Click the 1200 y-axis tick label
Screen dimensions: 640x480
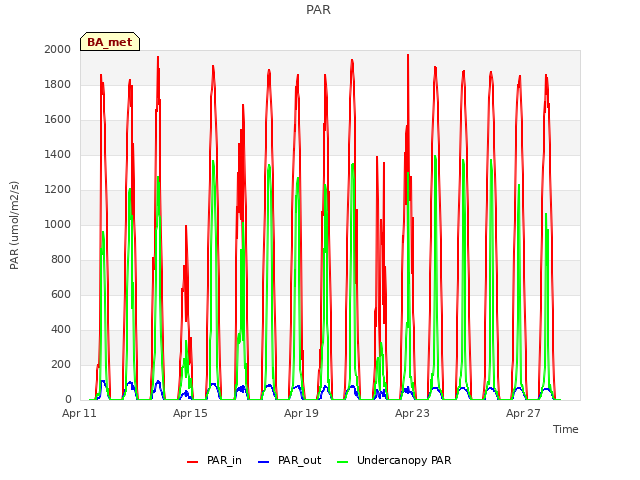point(58,189)
